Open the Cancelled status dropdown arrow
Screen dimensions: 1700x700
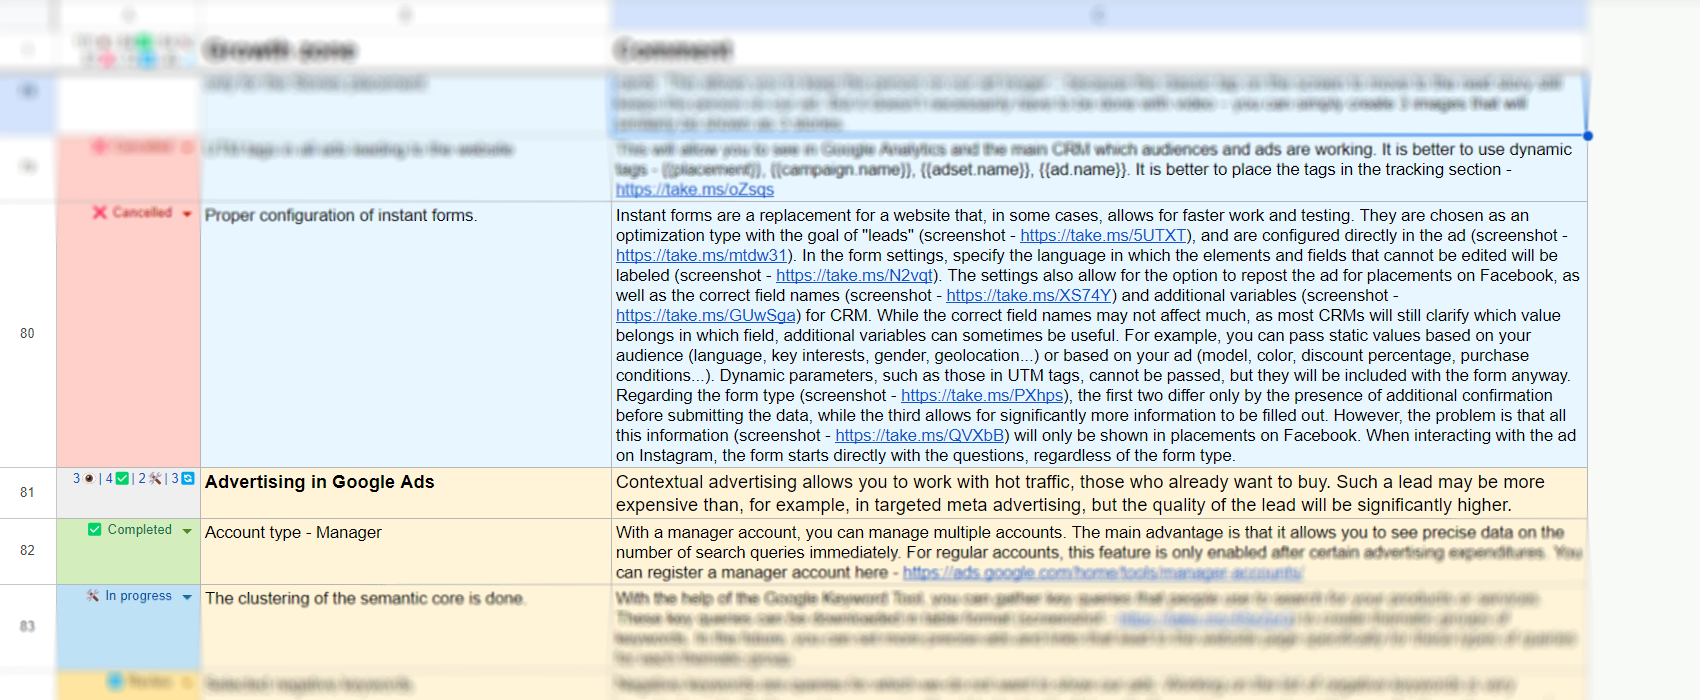pos(187,214)
